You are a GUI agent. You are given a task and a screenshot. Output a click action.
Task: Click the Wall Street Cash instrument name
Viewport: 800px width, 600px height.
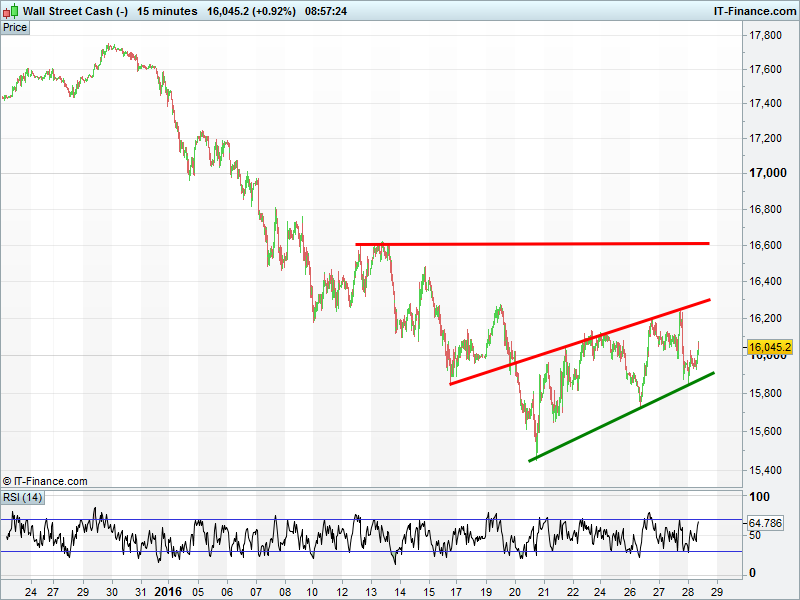tap(75, 11)
